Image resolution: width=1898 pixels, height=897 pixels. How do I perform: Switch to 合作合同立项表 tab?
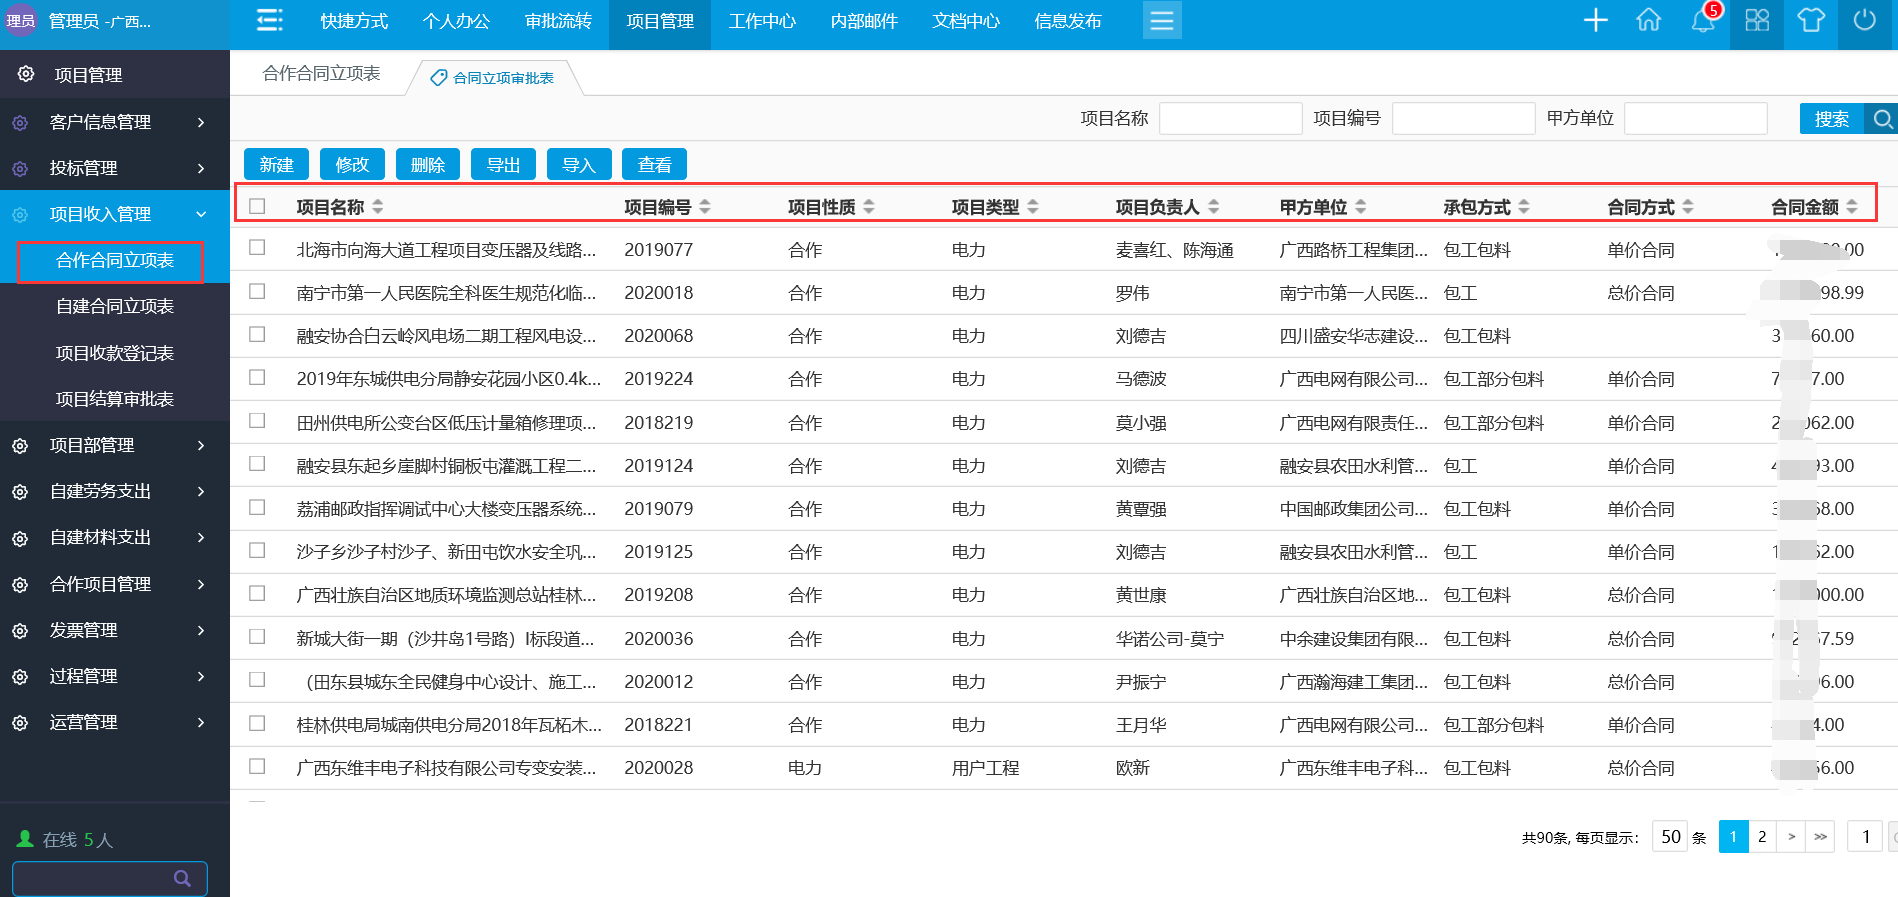[x=321, y=74]
